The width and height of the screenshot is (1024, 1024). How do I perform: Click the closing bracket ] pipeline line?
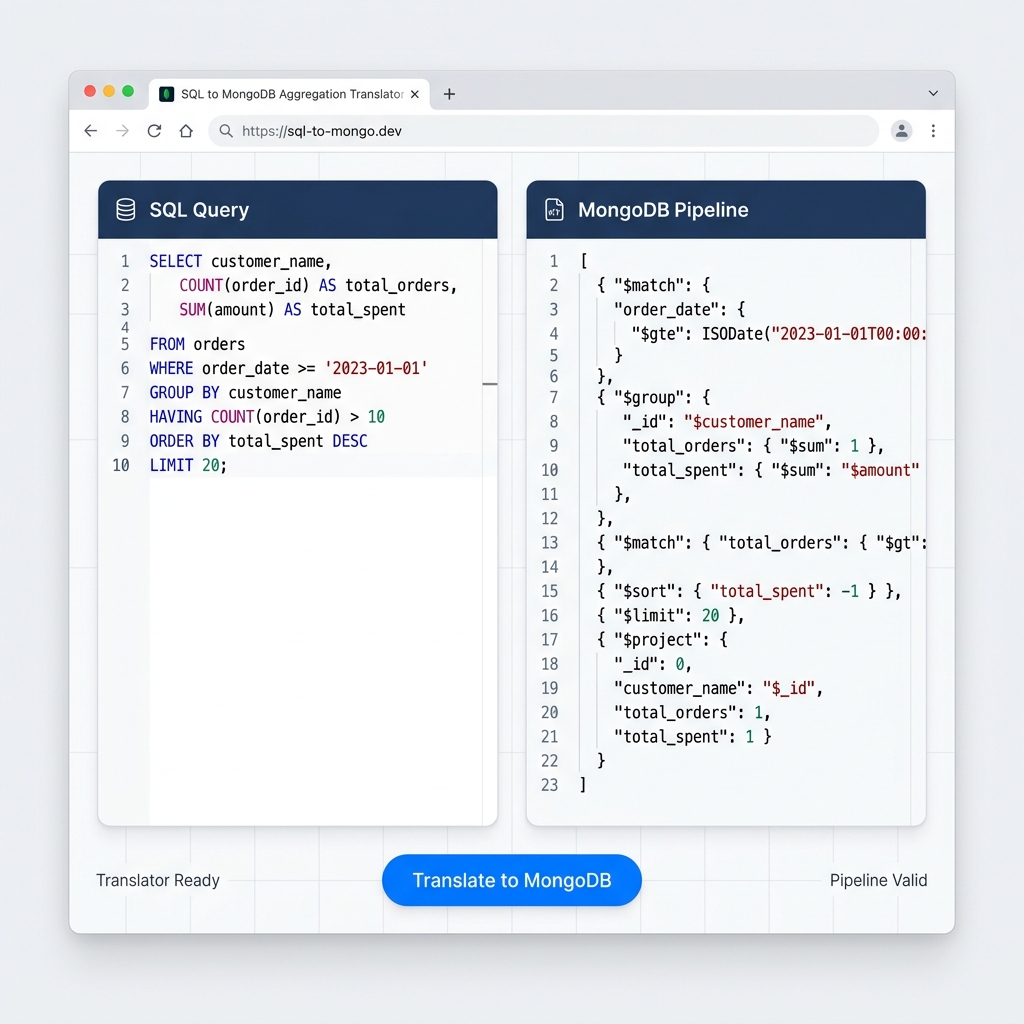(x=583, y=784)
